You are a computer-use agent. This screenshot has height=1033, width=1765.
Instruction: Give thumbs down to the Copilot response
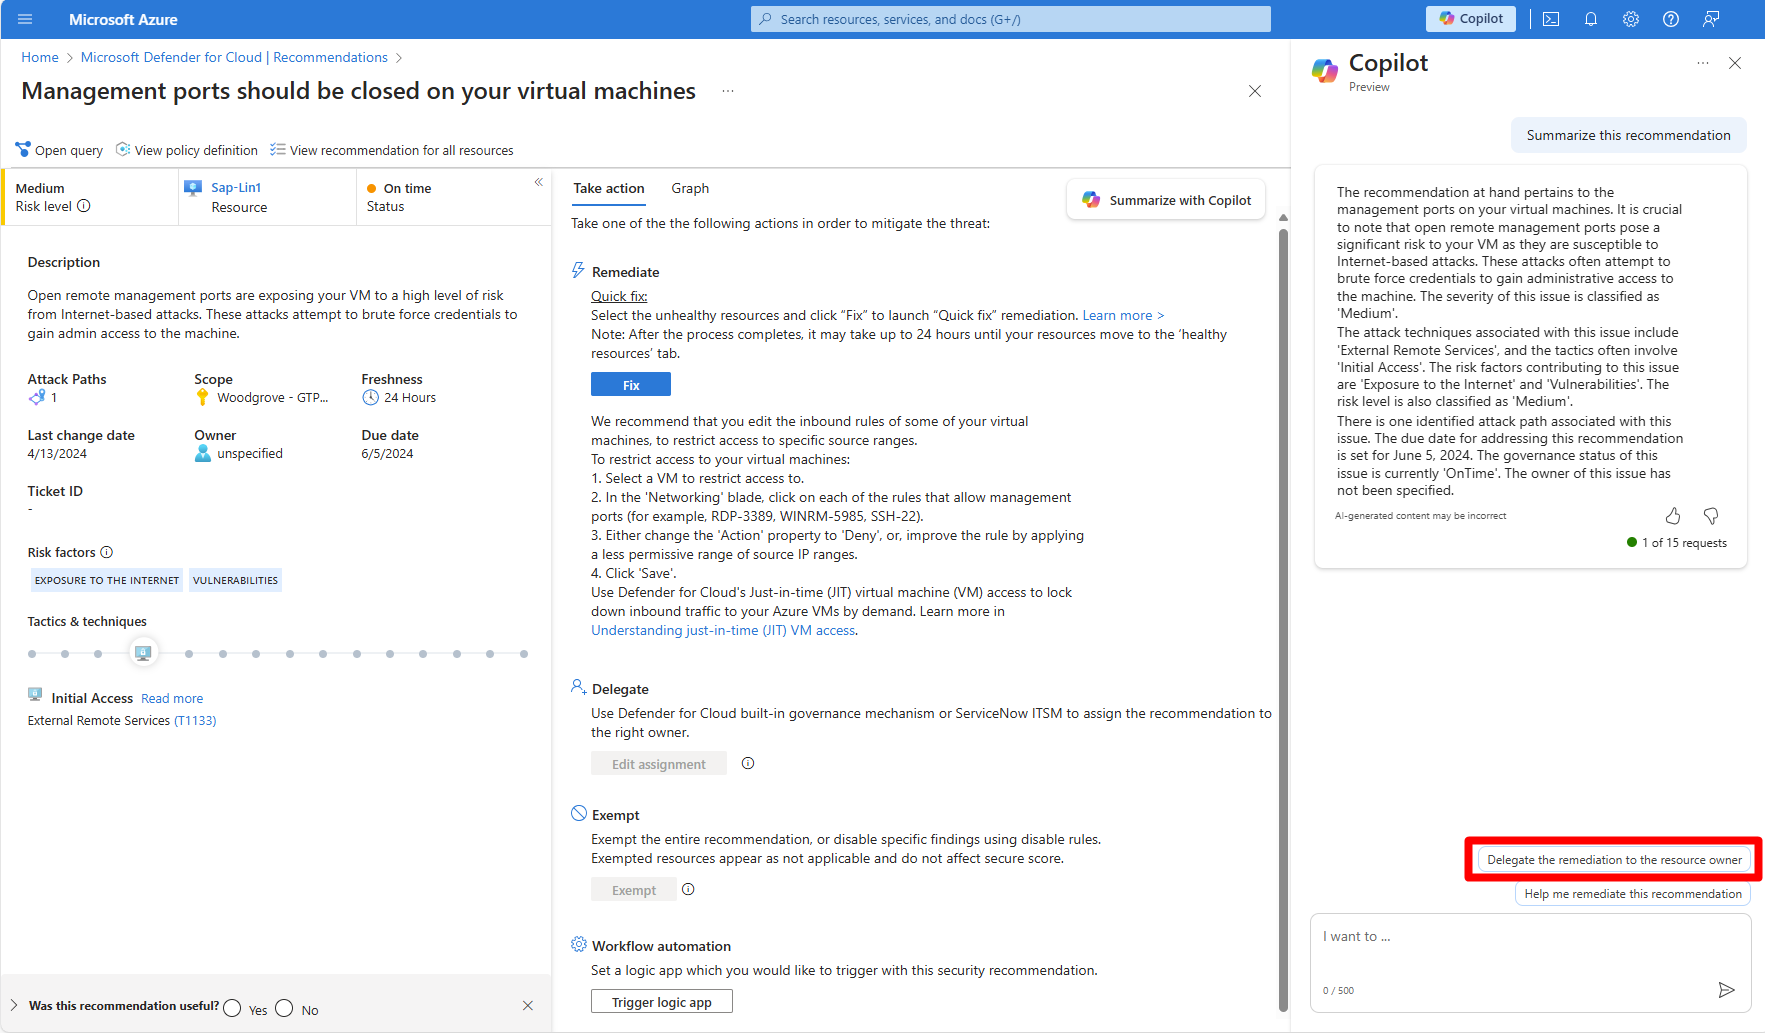pyautogui.click(x=1711, y=516)
